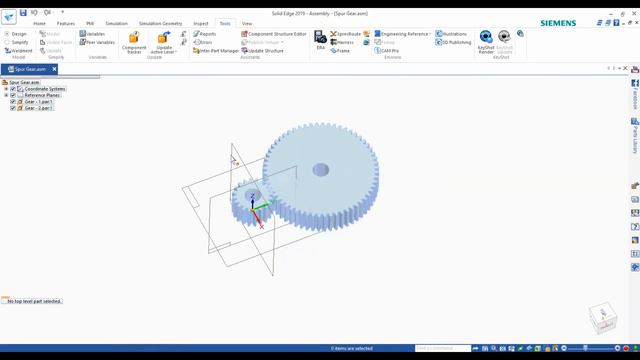Viewport: 640px width, 360px height.
Task: Open Component Structure Editor
Action: coord(274,34)
